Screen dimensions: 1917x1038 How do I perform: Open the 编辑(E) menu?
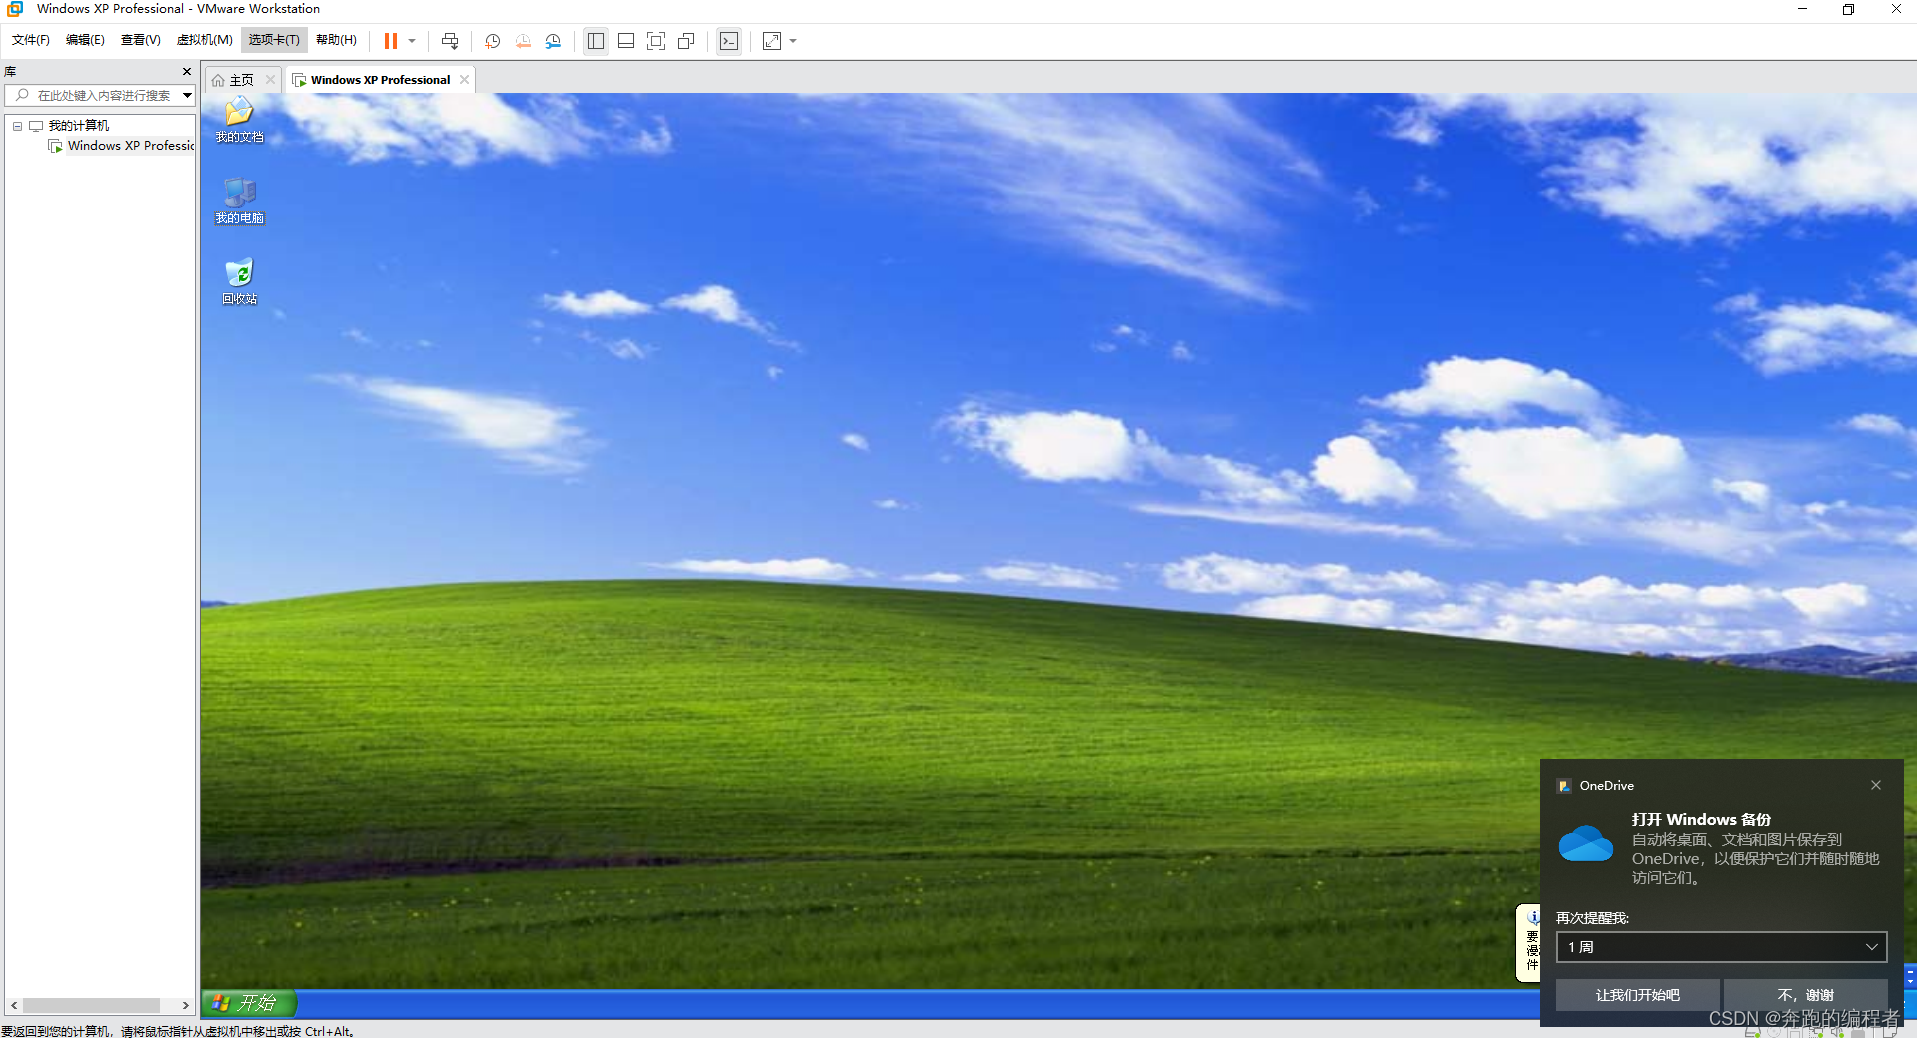click(85, 40)
